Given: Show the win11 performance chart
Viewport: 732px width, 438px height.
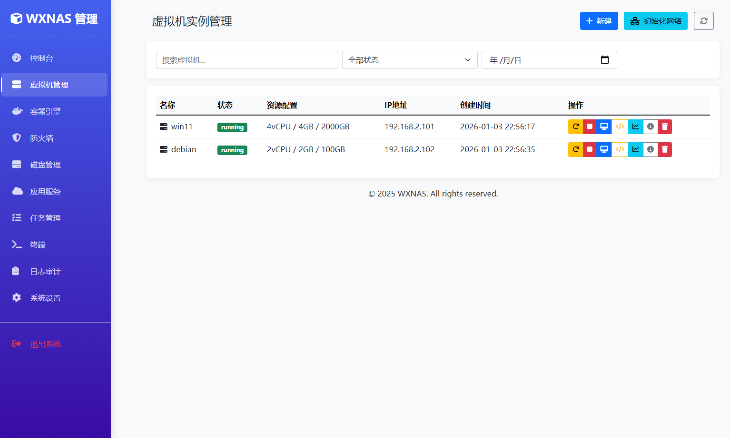Looking at the screenshot, I should 635,127.
